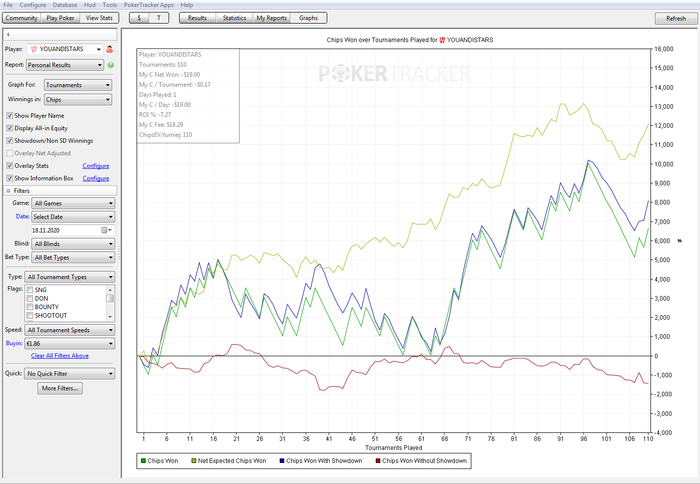This screenshot has width=700, height=484.
Task: Open the PokerTracker Apps menu
Action: tap(149, 5)
